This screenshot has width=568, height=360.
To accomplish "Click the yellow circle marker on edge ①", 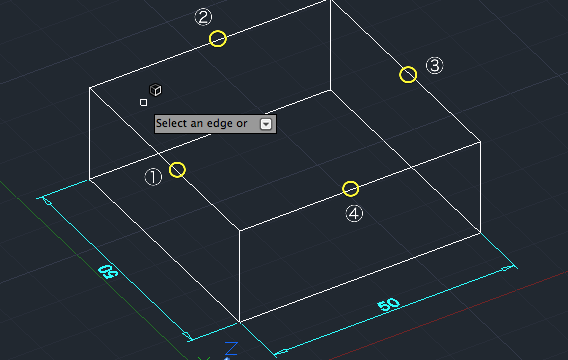I will (x=177, y=170).
